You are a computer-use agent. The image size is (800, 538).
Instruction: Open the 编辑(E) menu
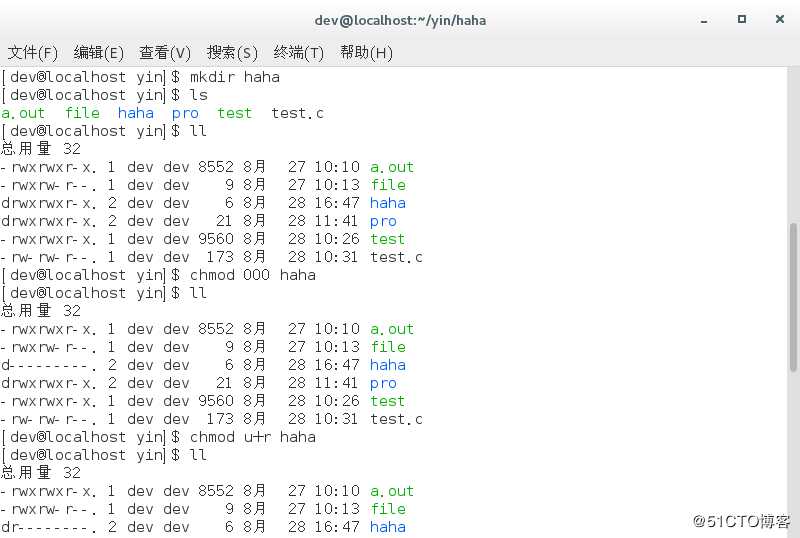[x=98, y=53]
